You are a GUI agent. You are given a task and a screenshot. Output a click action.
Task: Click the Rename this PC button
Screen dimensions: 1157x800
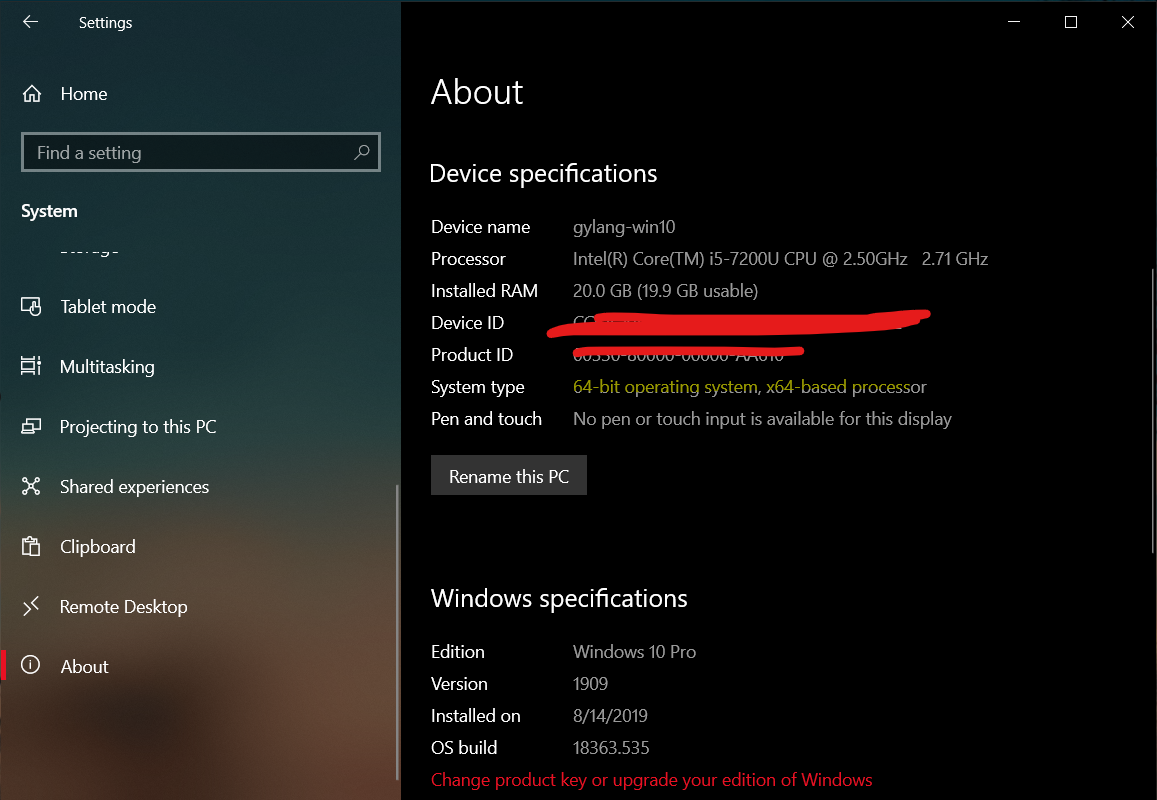[x=509, y=476]
